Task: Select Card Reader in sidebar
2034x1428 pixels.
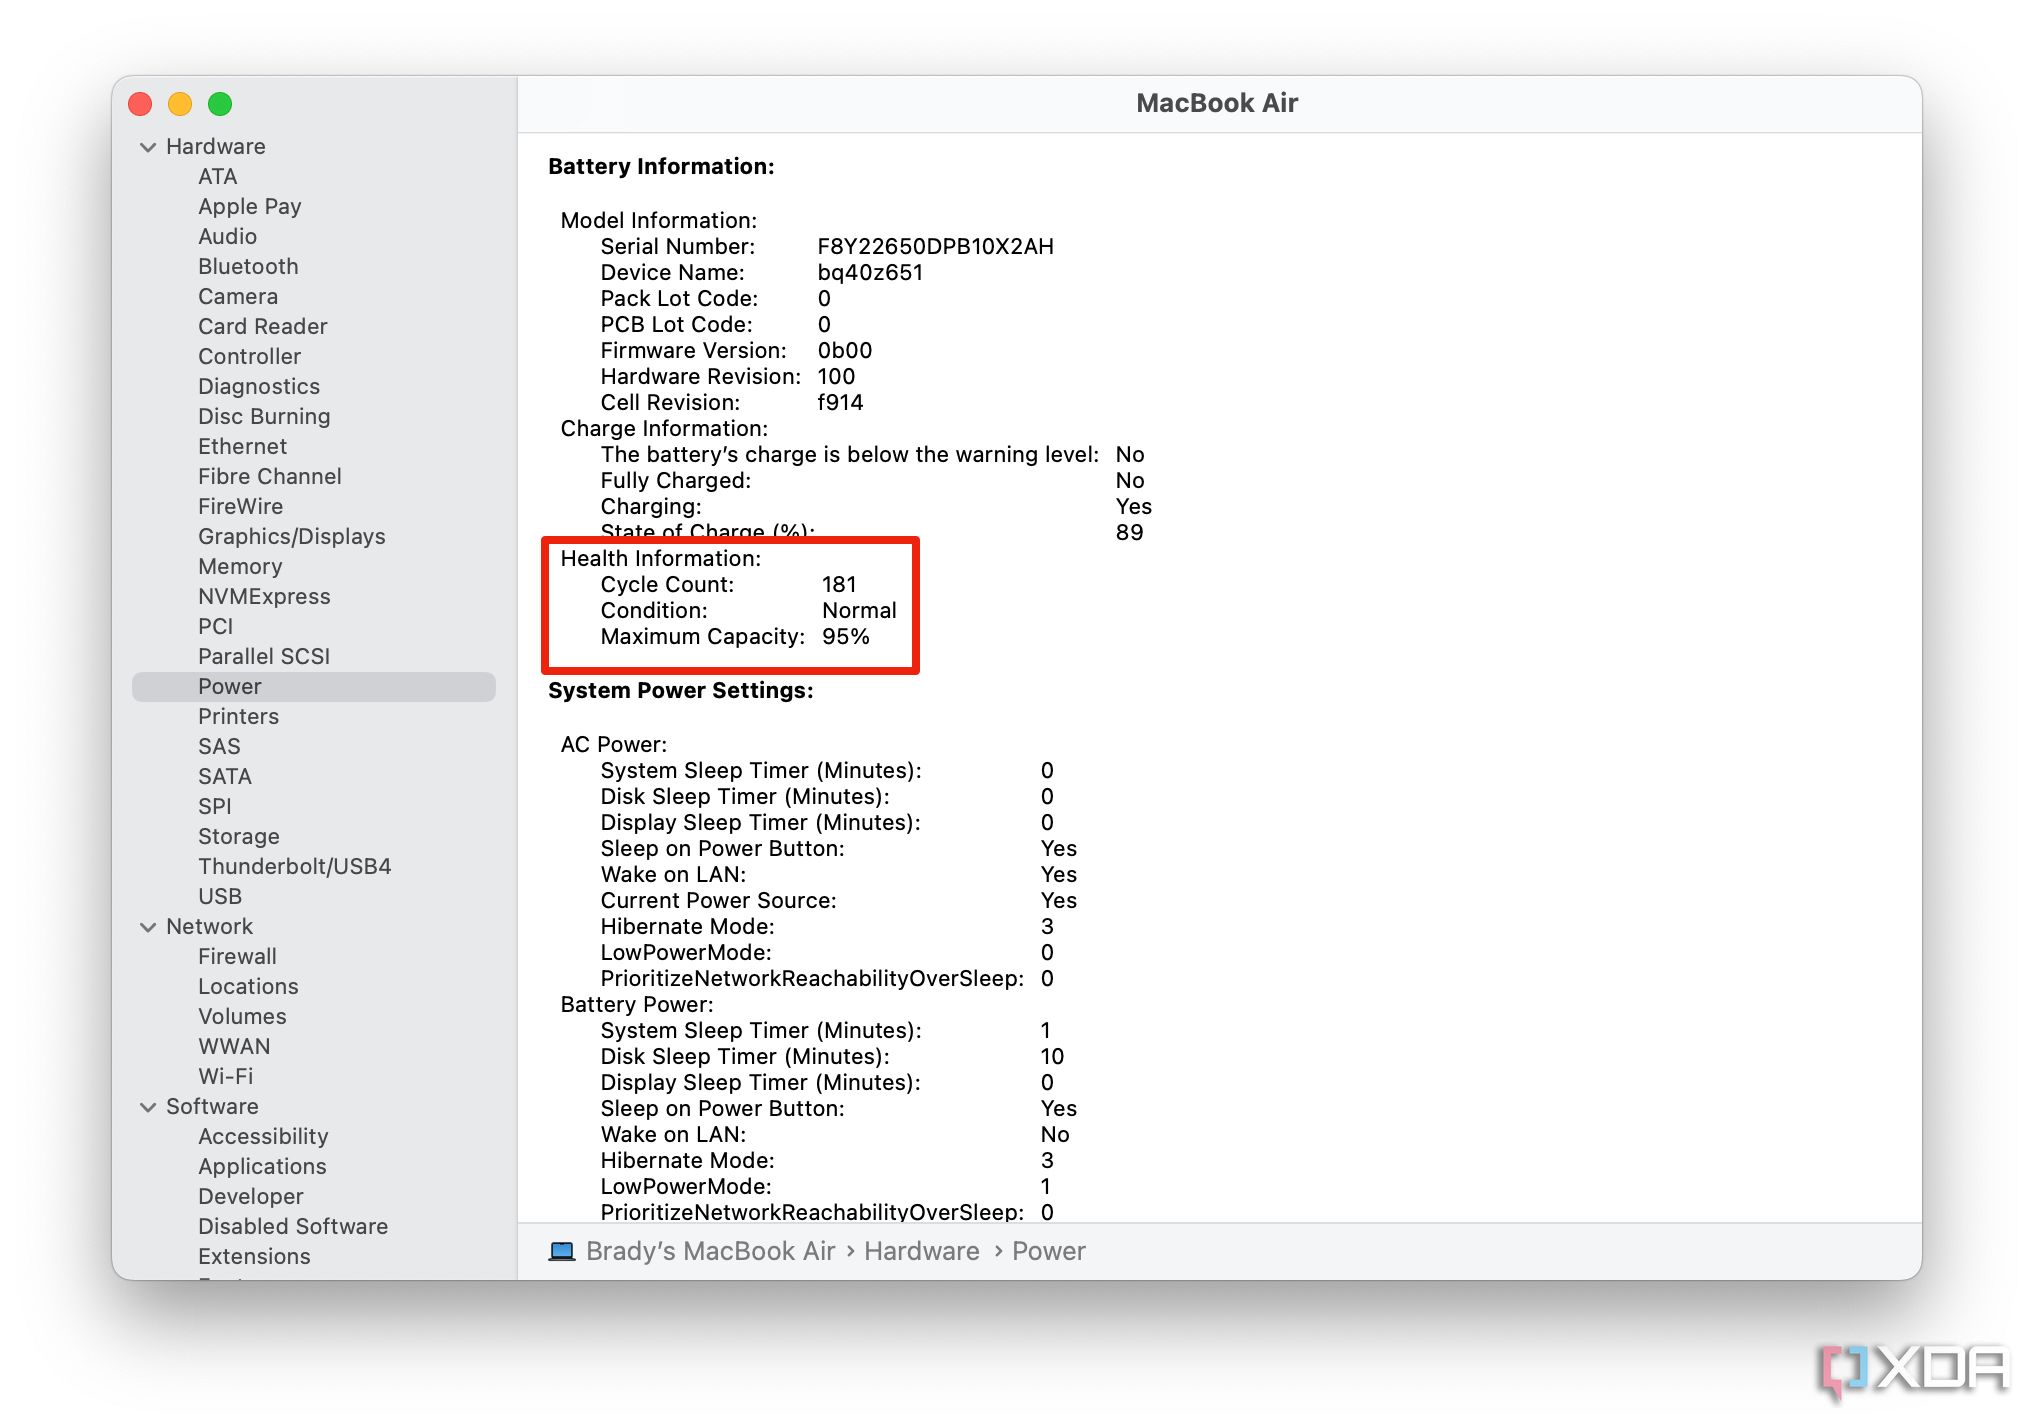Action: pos(262,327)
